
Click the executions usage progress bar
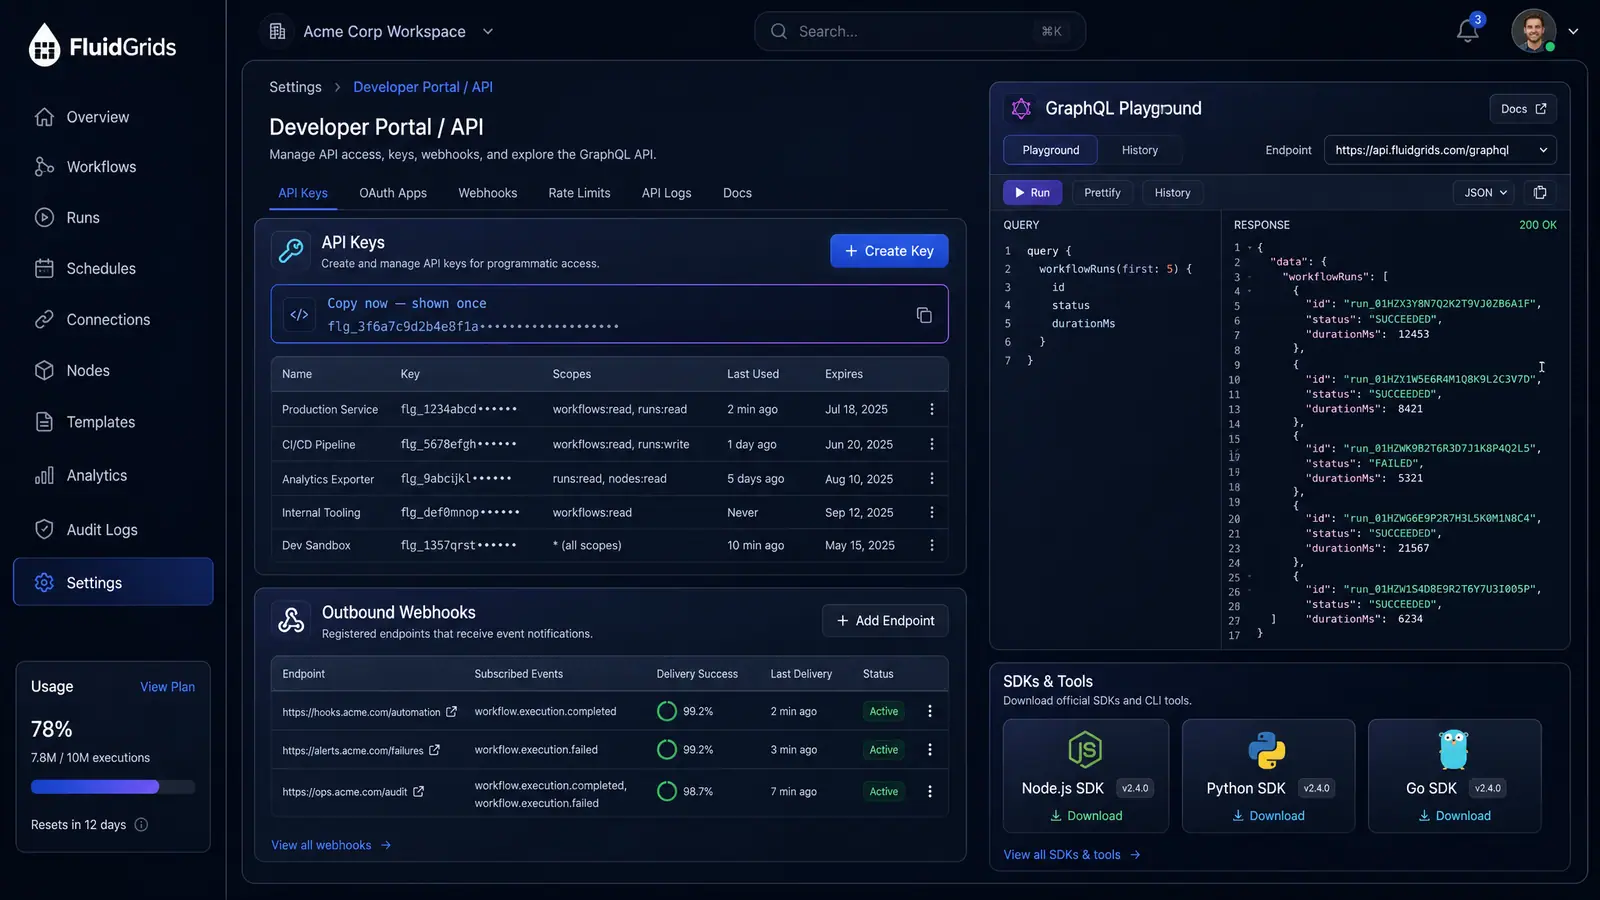pos(113,787)
